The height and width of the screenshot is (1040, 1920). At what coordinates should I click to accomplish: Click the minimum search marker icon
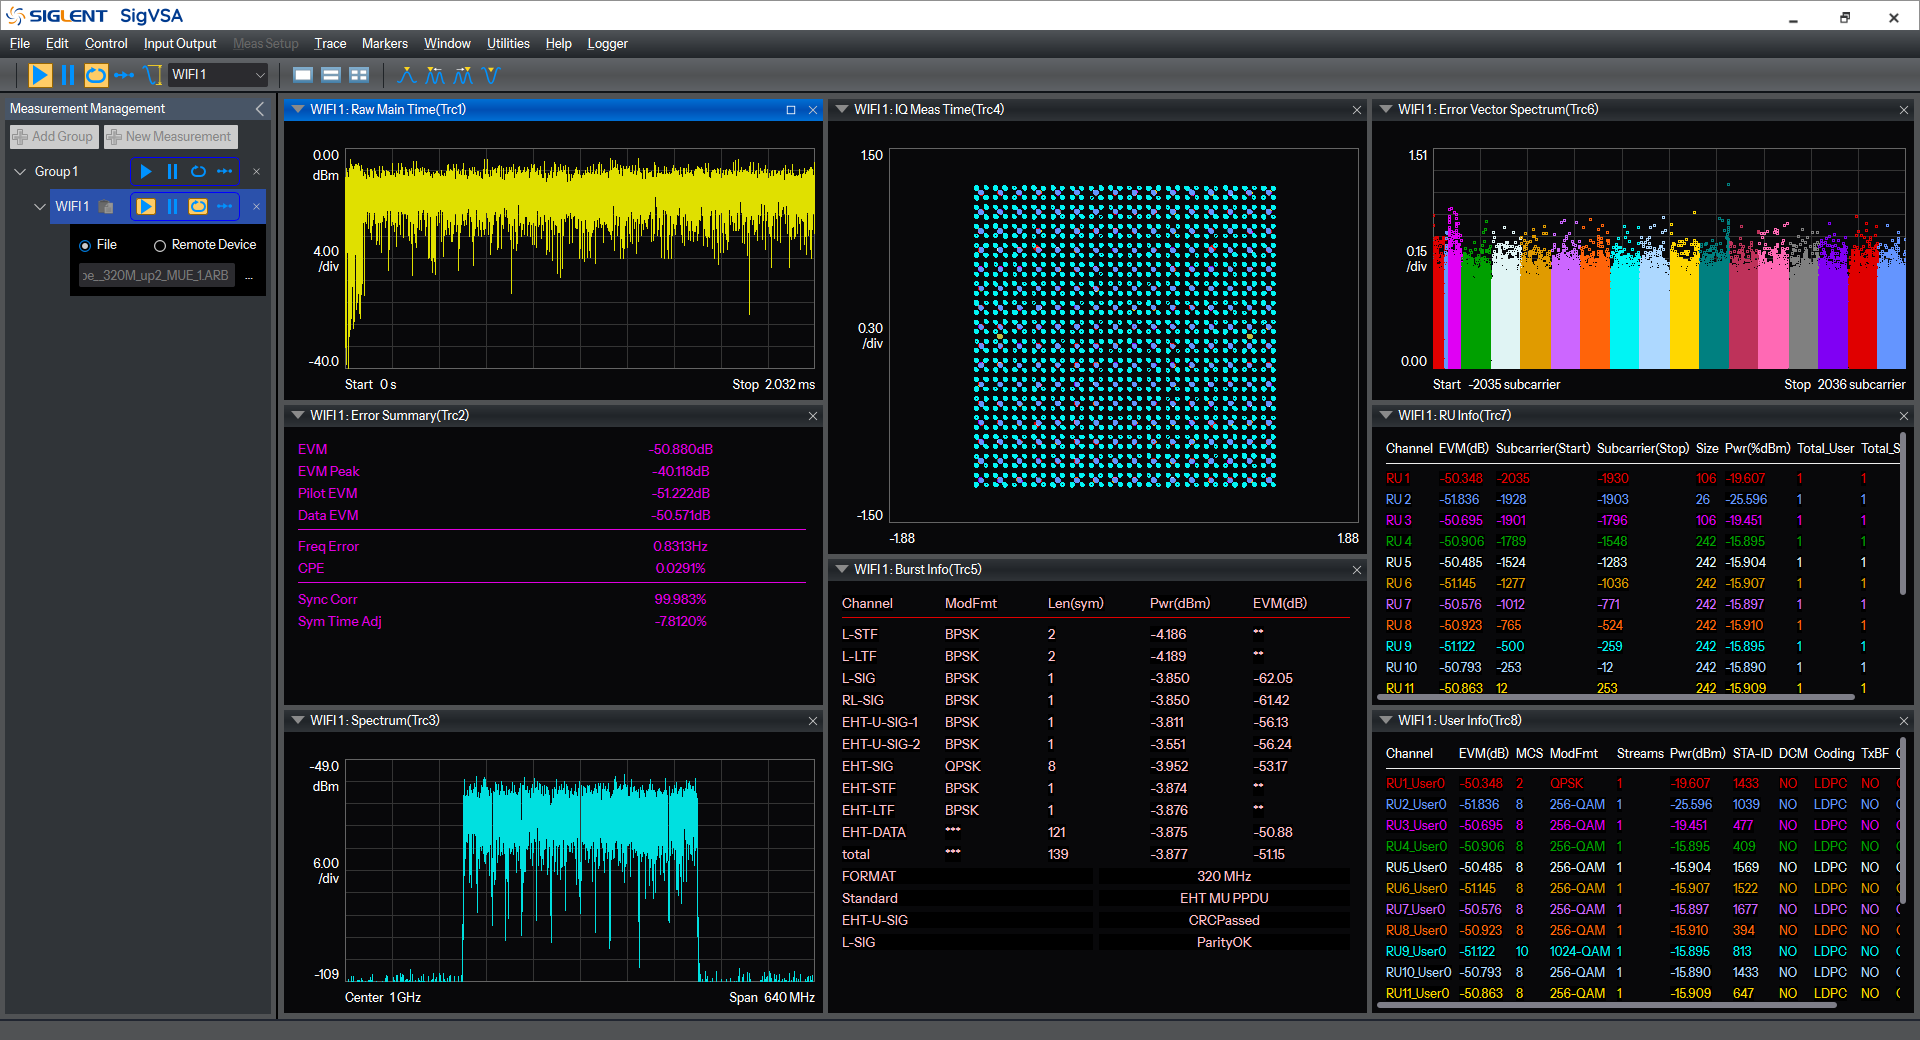pos(490,75)
